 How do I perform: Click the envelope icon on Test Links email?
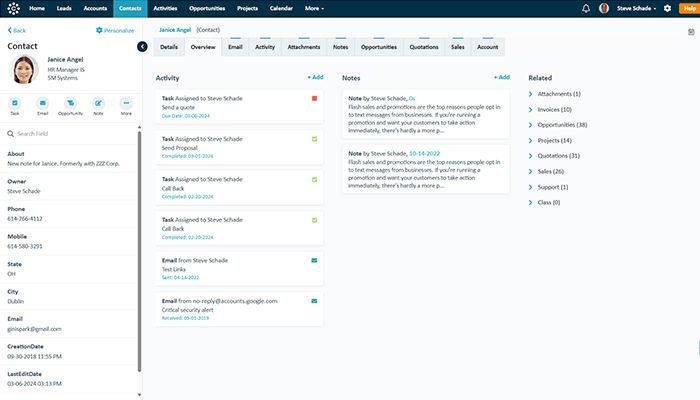coord(314,260)
